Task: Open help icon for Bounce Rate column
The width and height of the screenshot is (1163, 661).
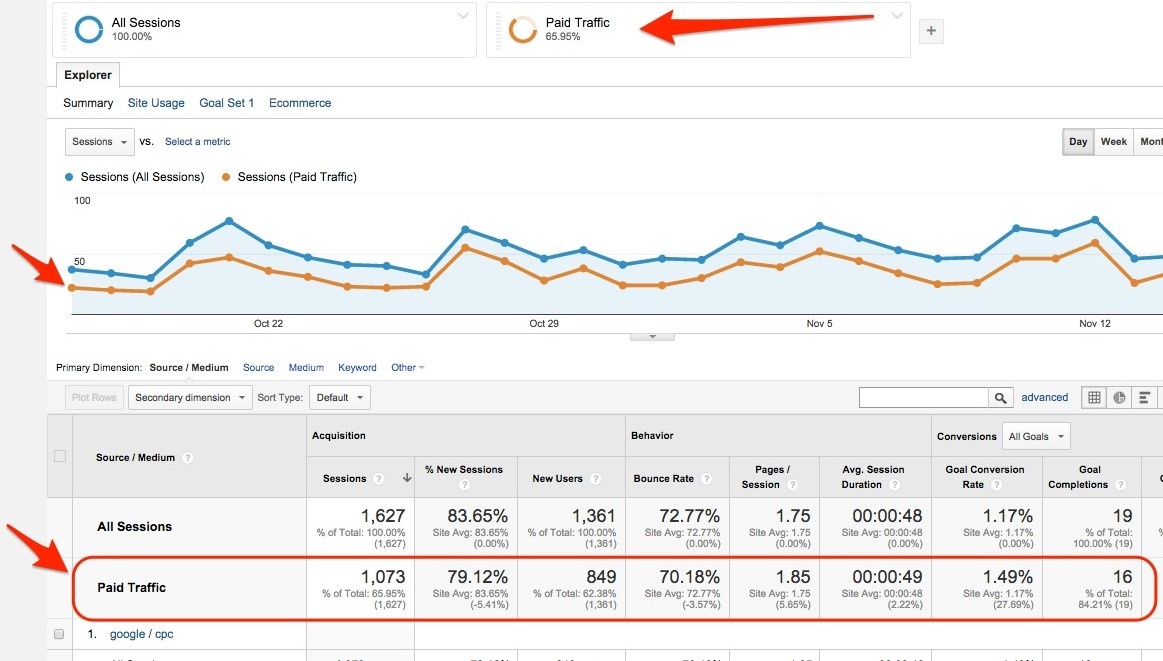Action: click(x=706, y=479)
